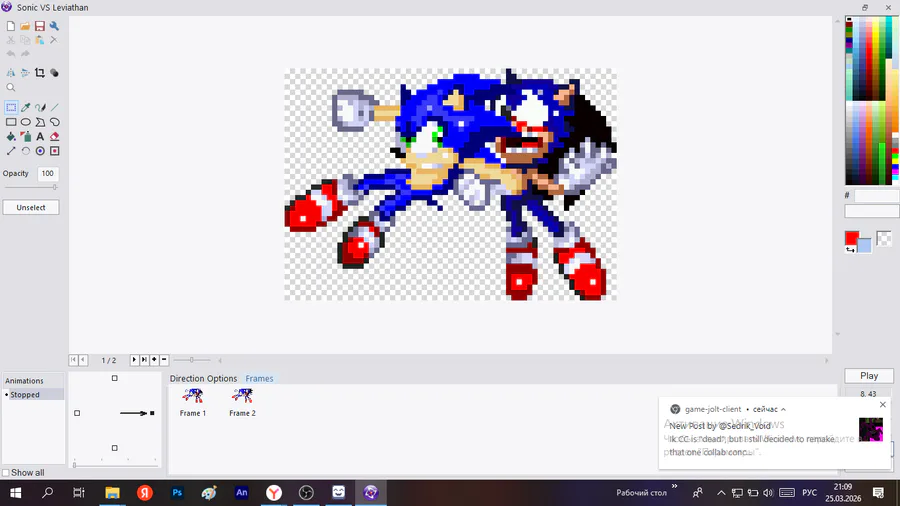The height and width of the screenshot is (506, 900).
Task: Jump to last frame button
Action: (144, 360)
